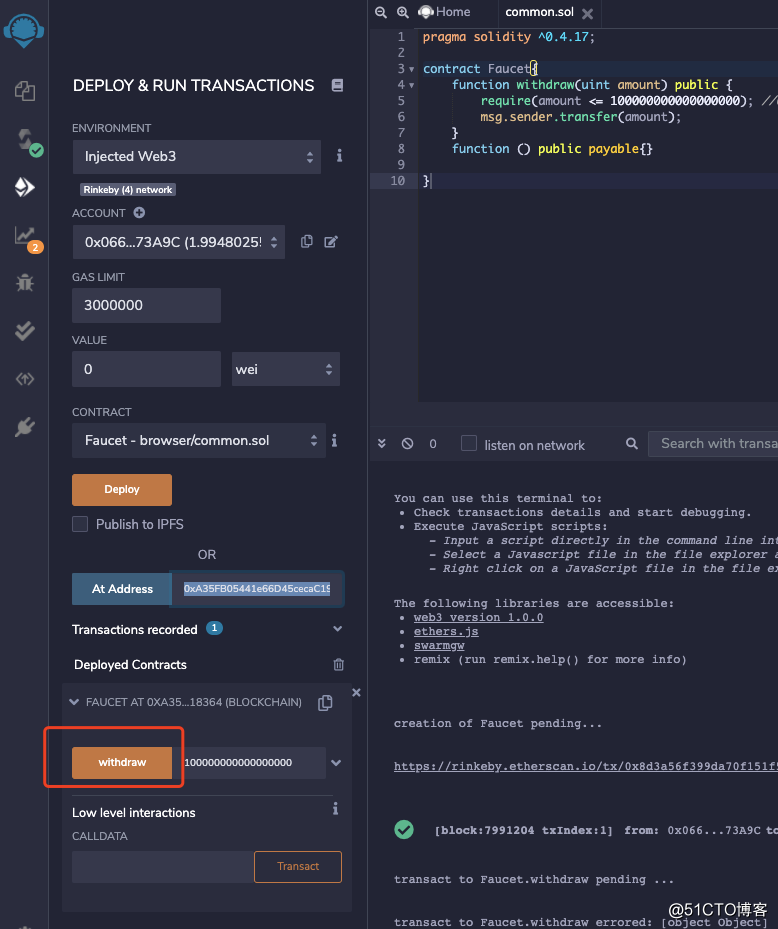Open the web3 version 1.0.0 link
Screen dimensions: 778x929
pyautogui.click(x=478, y=617)
